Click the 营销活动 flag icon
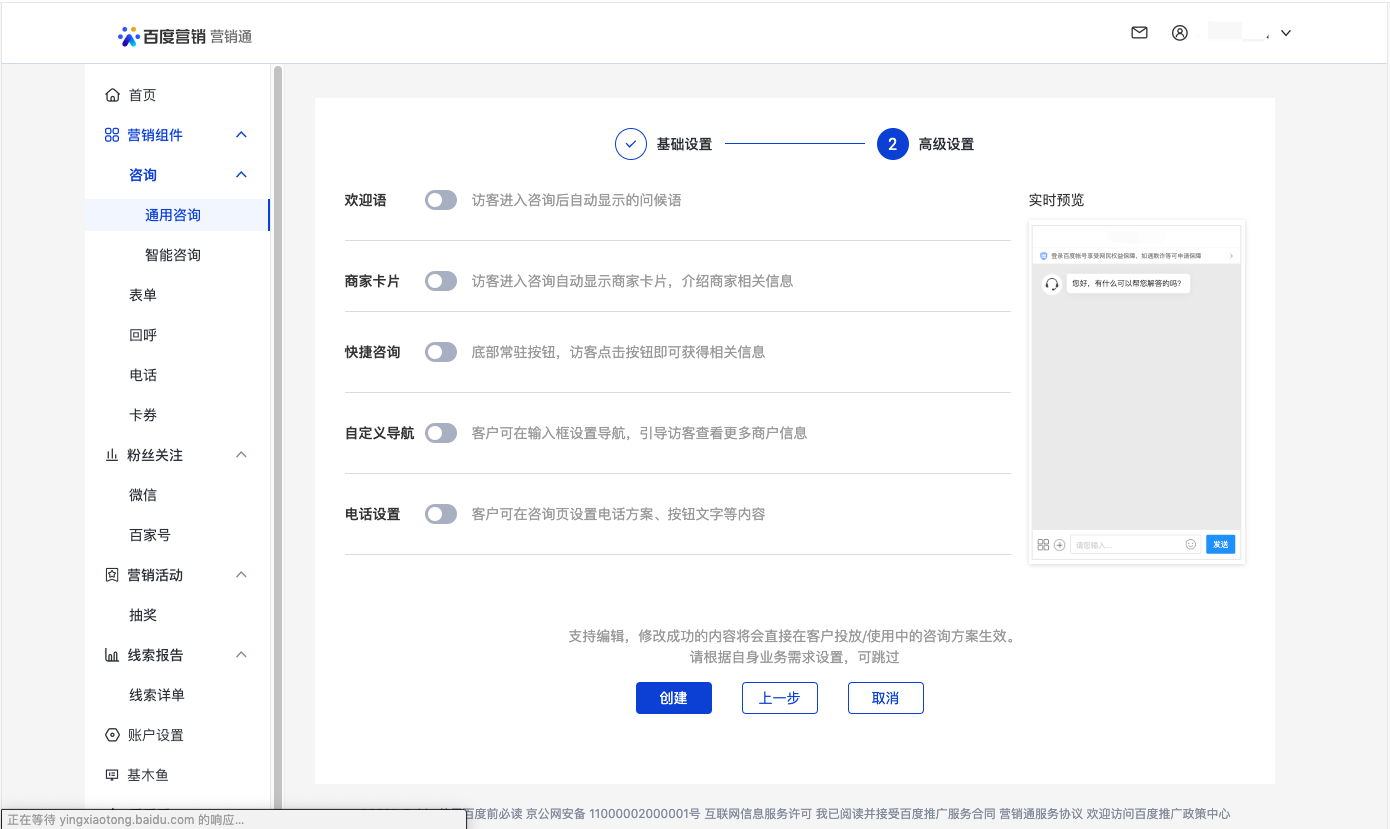The width and height of the screenshot is (1390, 829). [x=110, y=574]
